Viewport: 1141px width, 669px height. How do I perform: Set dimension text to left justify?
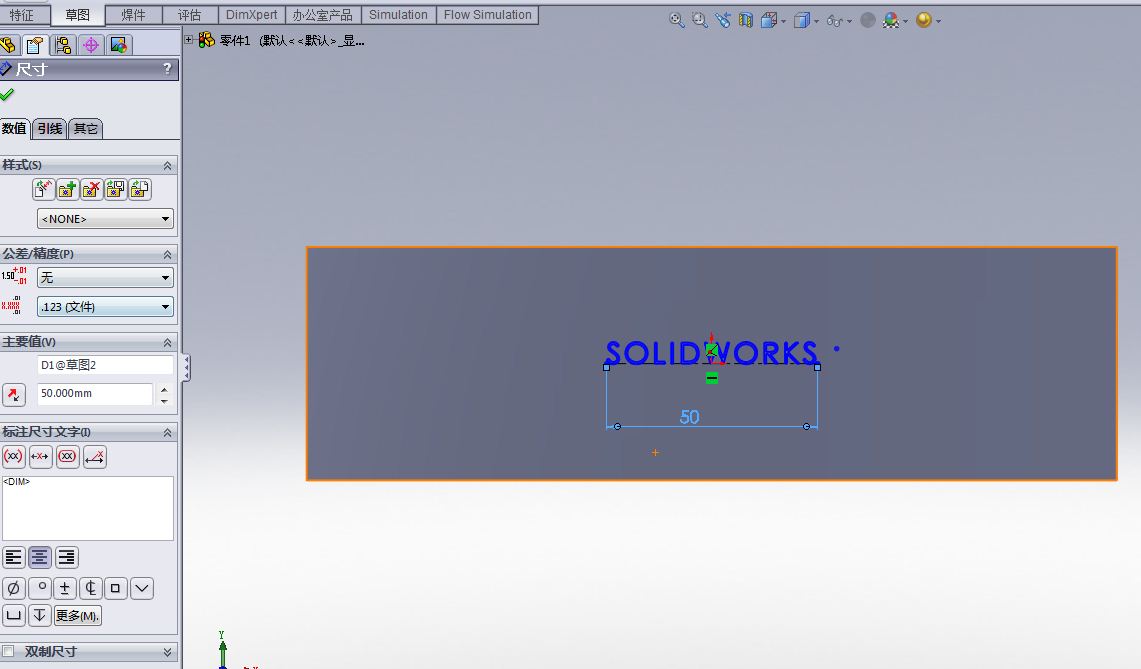[14, 558]
